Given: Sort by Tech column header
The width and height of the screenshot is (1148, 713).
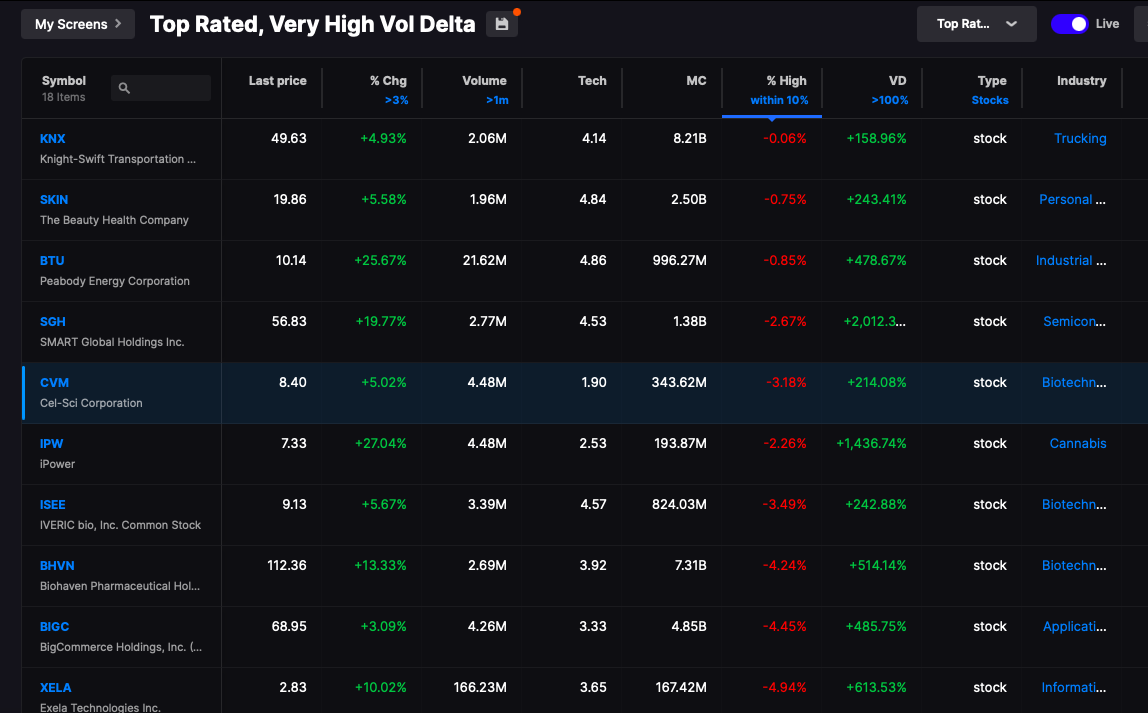Looking at the screenshot, I should click(592, 81).
